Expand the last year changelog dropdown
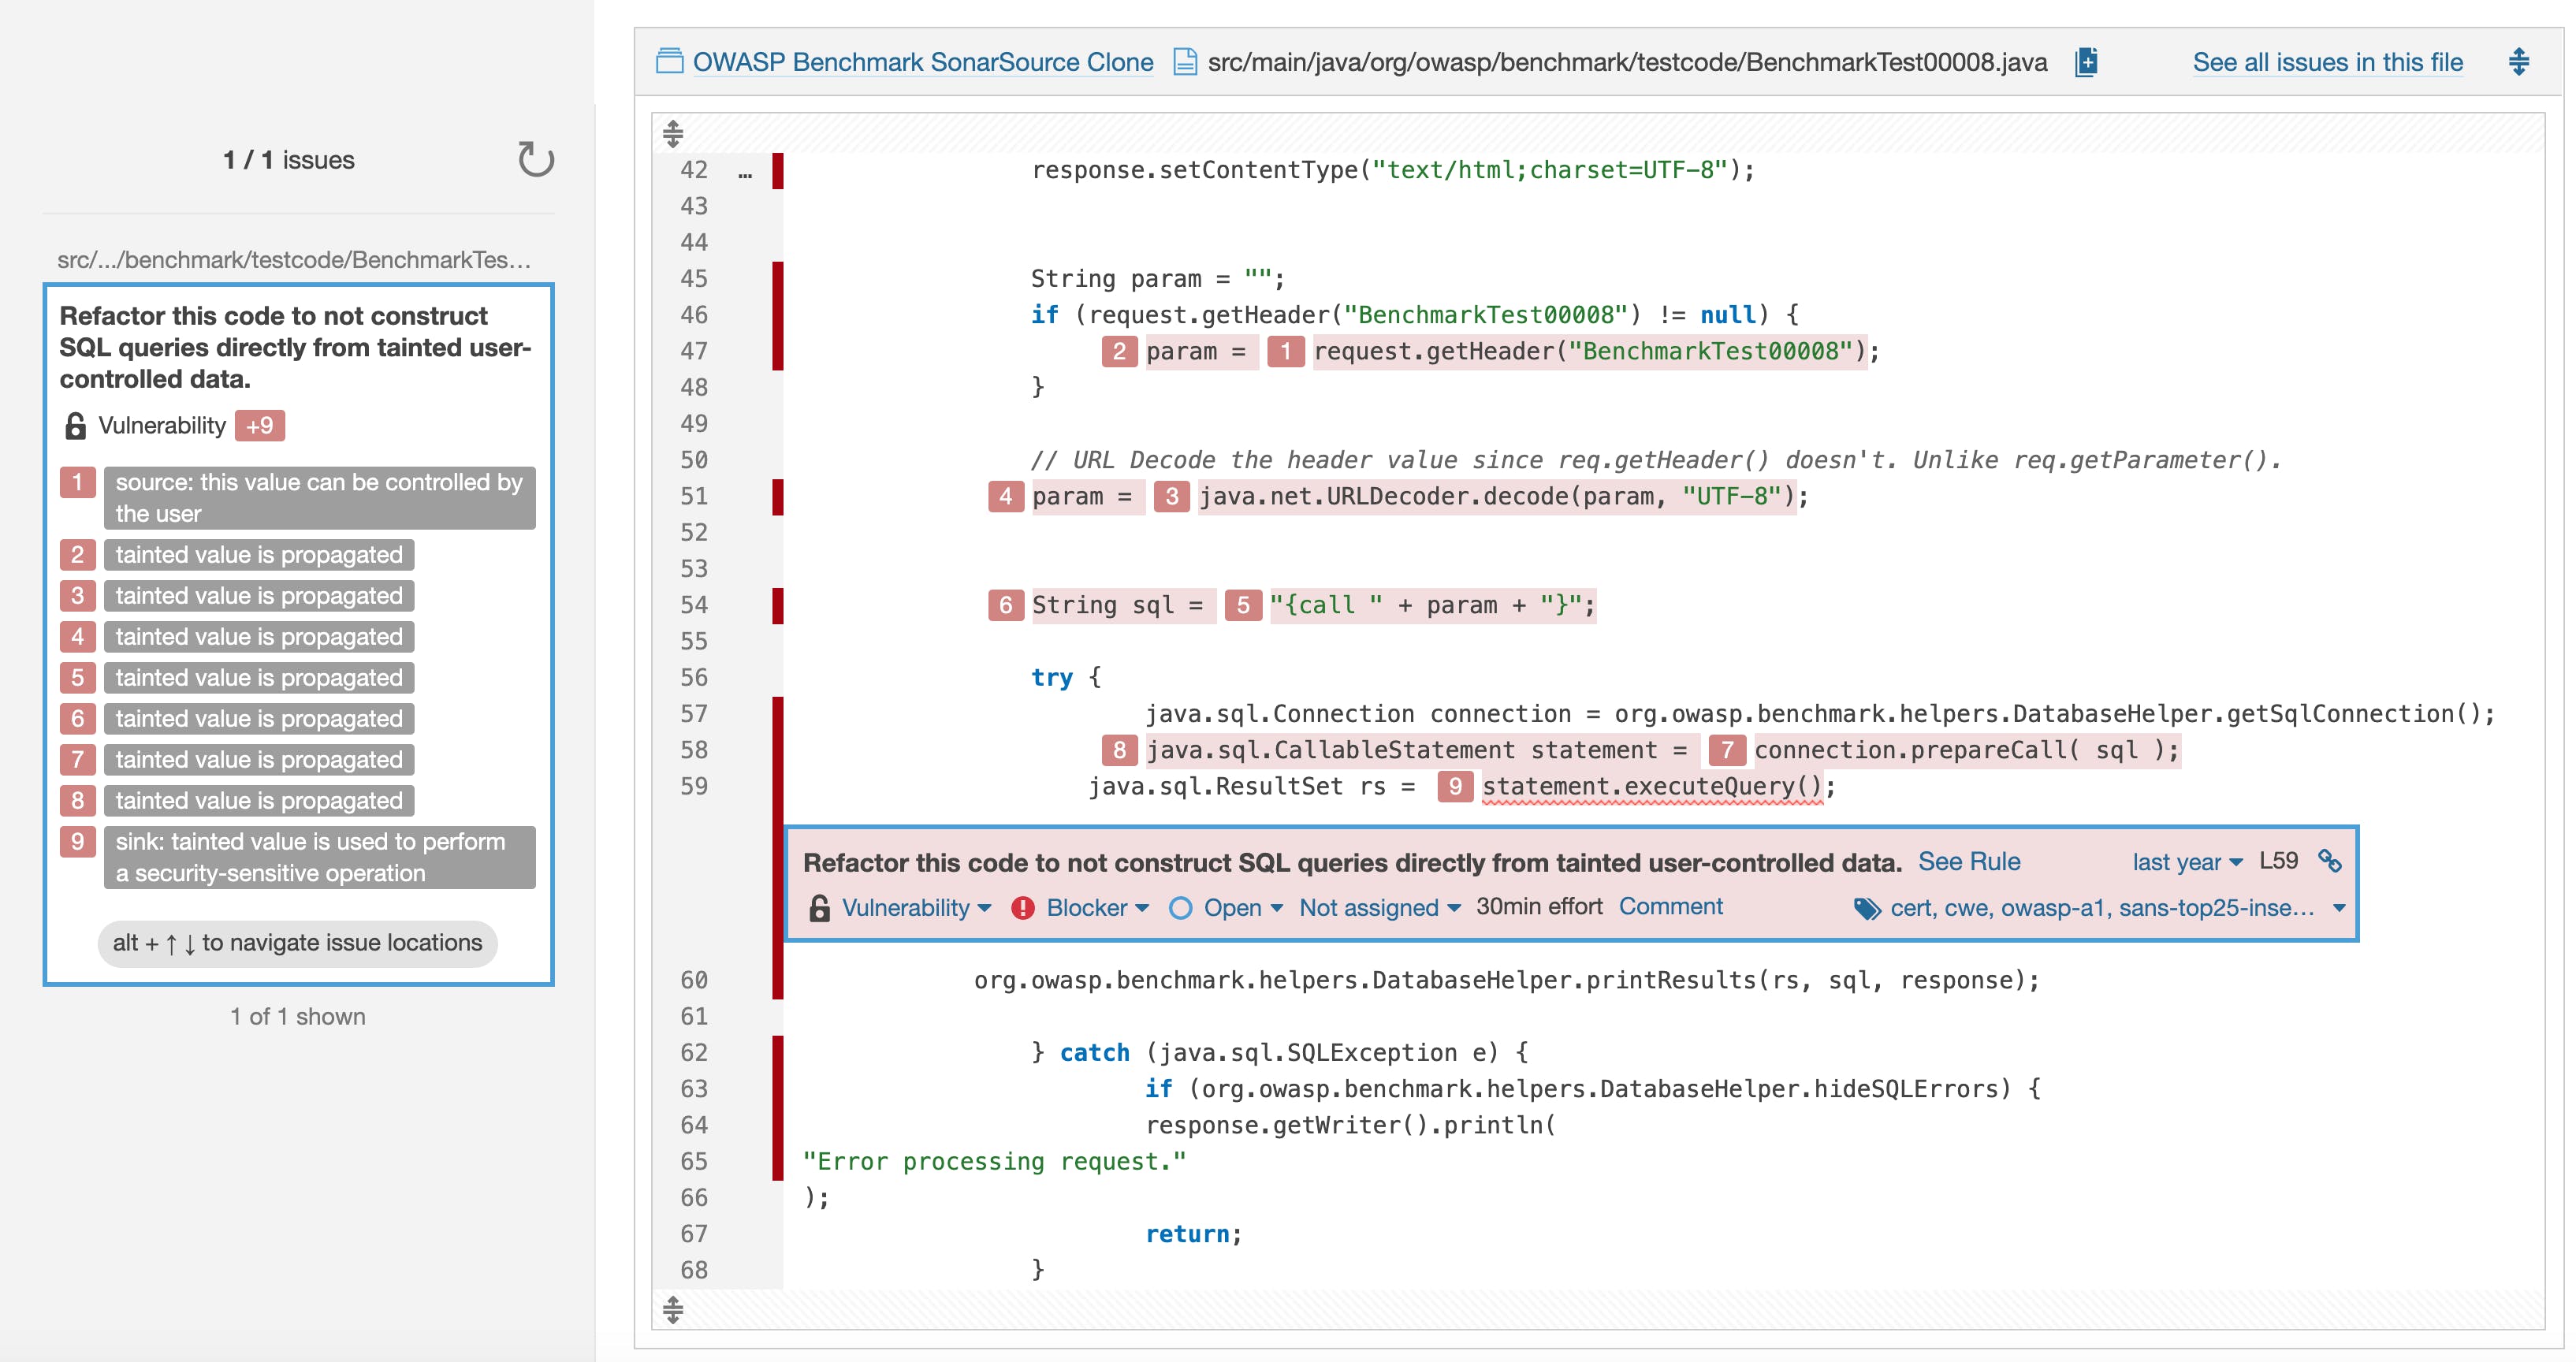Screen dimensions: 2576x1362 [2186, 862]
